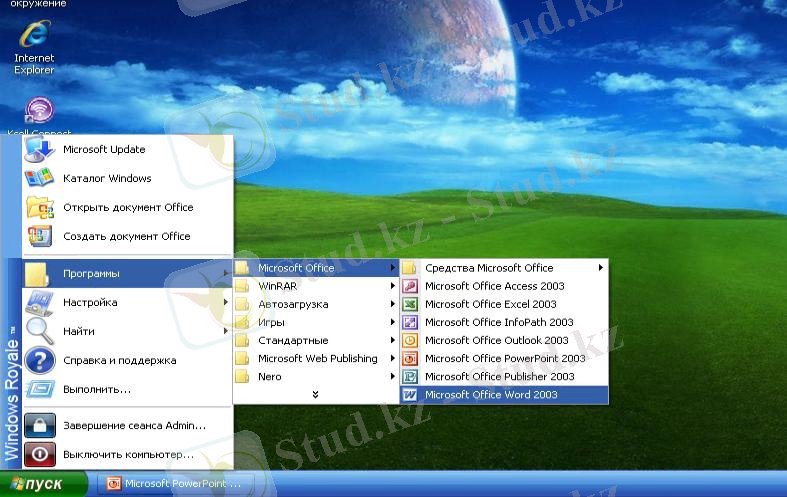Open the Стандартные folder
Image resolution: width=787 pixels, height=497 pixels.
click(x=316, y=340)
